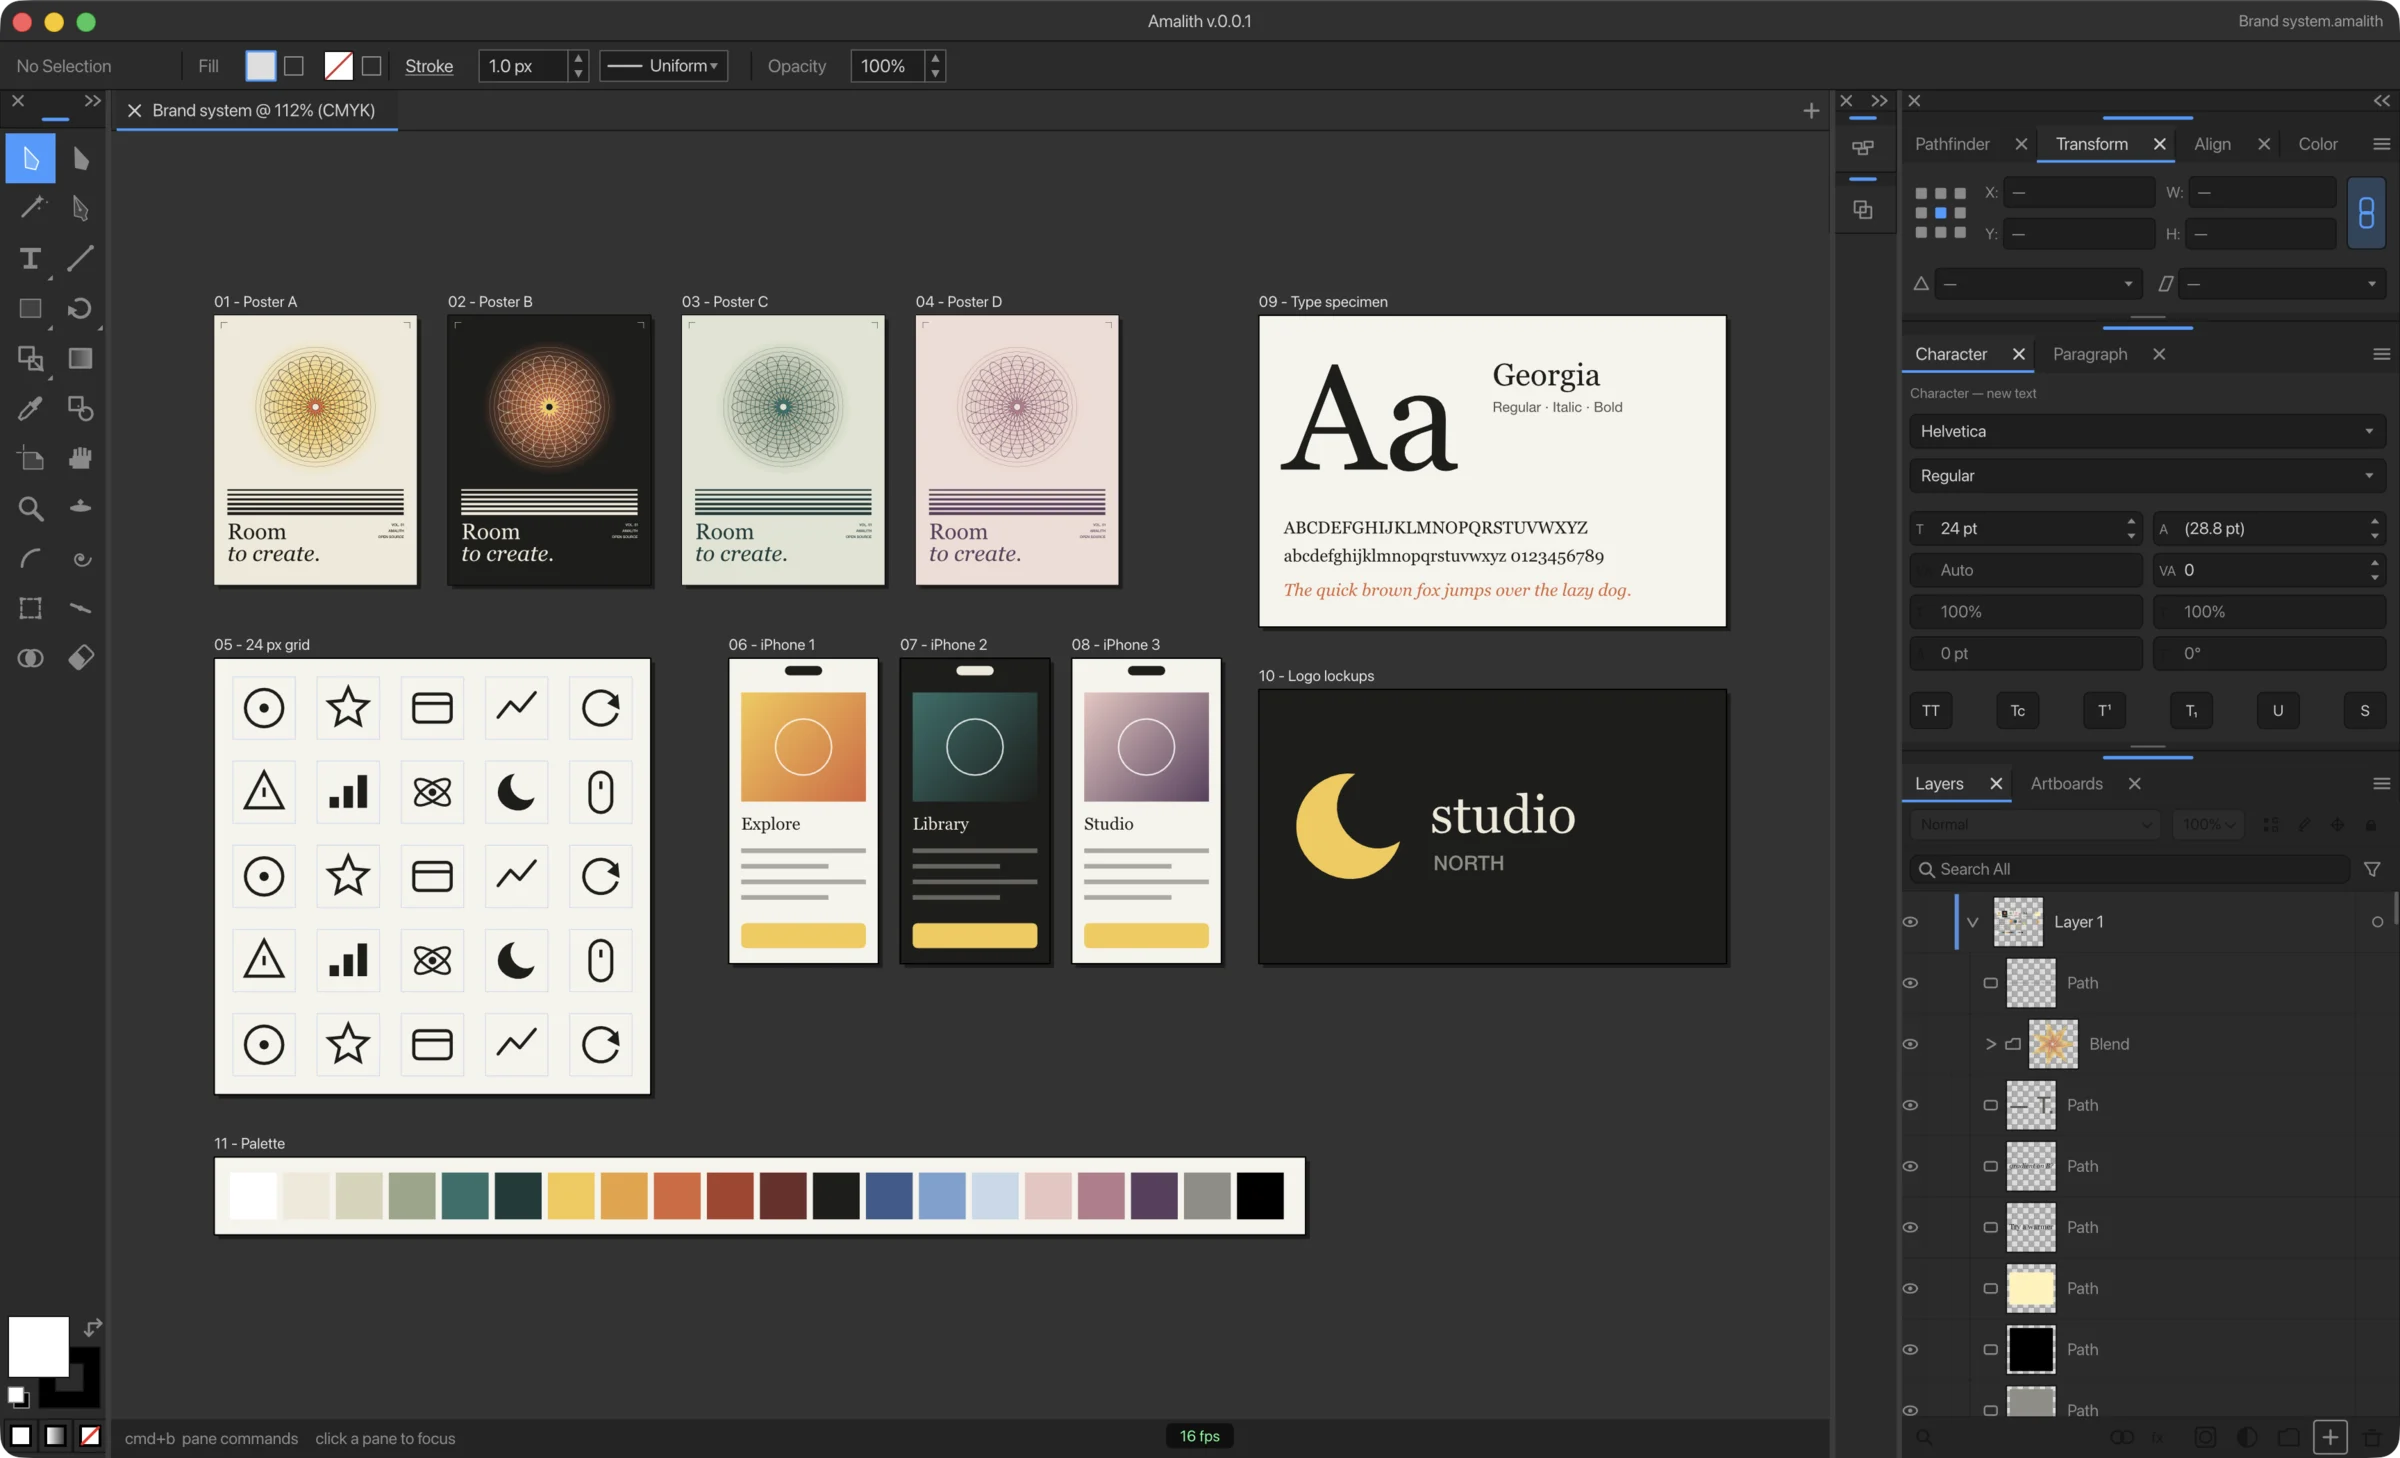
Task: Select the Free Transform tool
Action: 30,608
